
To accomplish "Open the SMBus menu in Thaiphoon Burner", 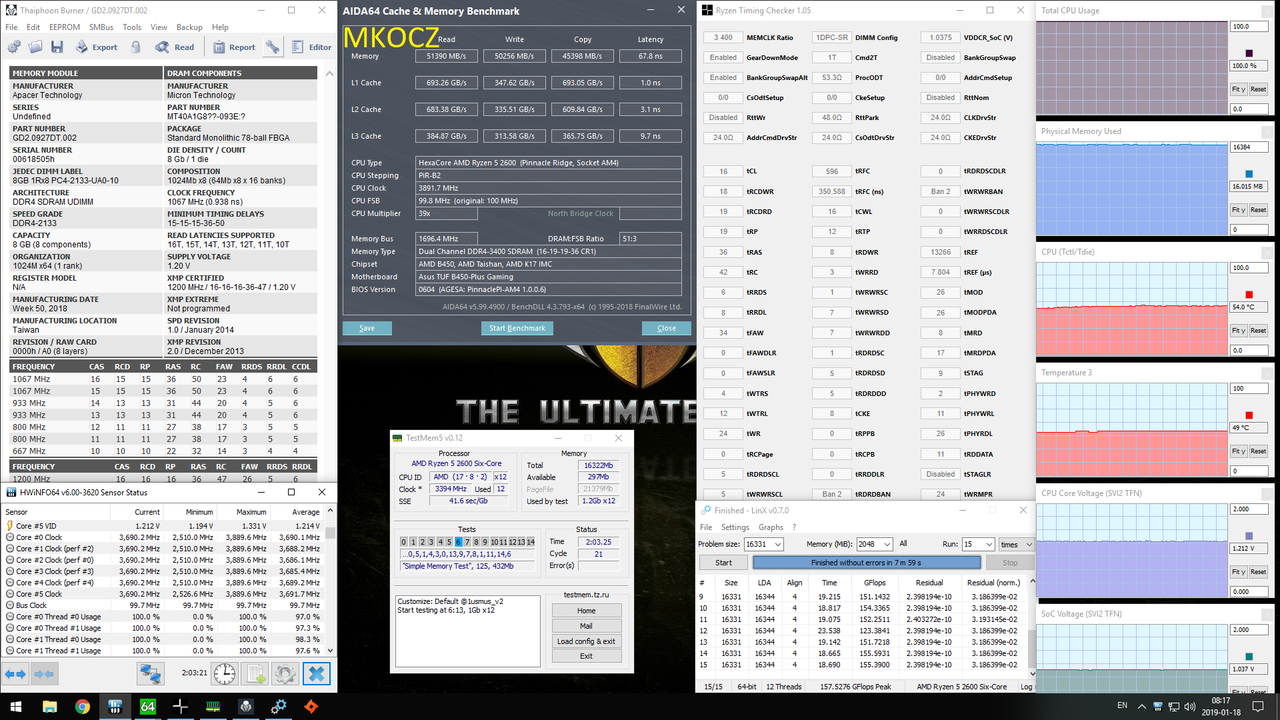I will (101, 27).
